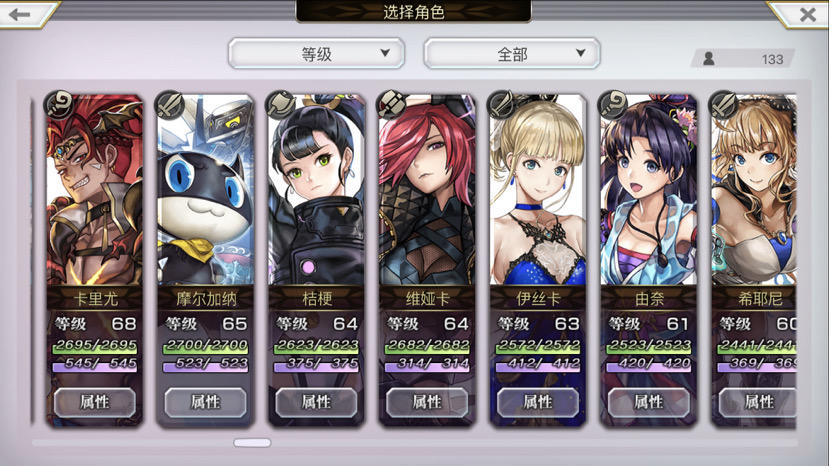
Task: Choose the 希耶尼 character card
Action: pos(754,260)
